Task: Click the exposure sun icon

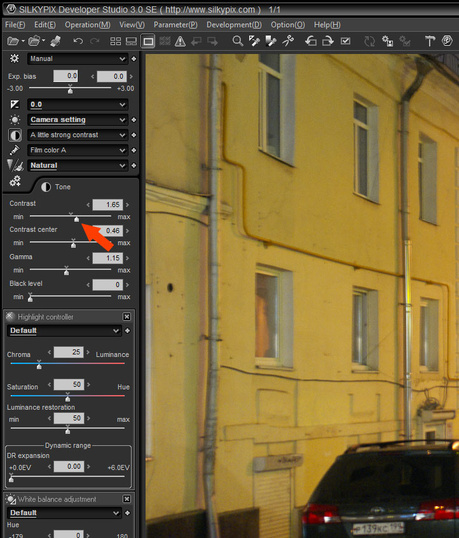Action: click(x=14, y=59)
